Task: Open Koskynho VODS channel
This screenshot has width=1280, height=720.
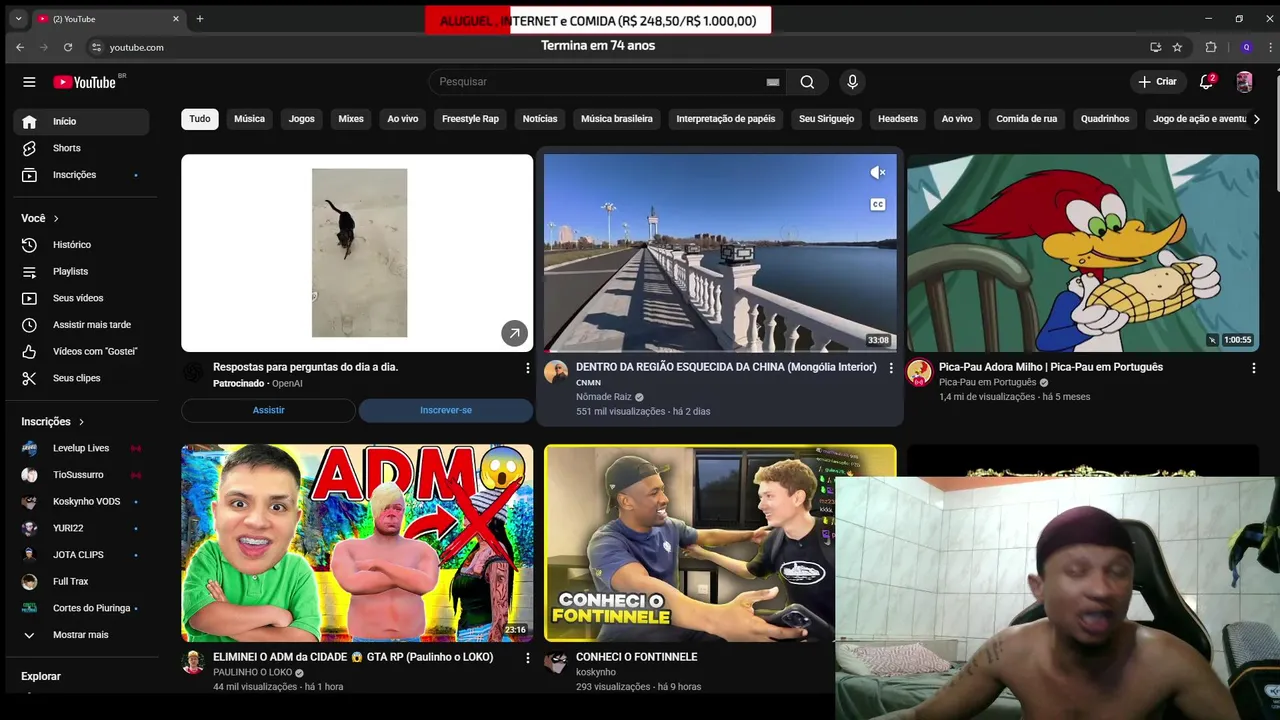Action: coord(81,501)
